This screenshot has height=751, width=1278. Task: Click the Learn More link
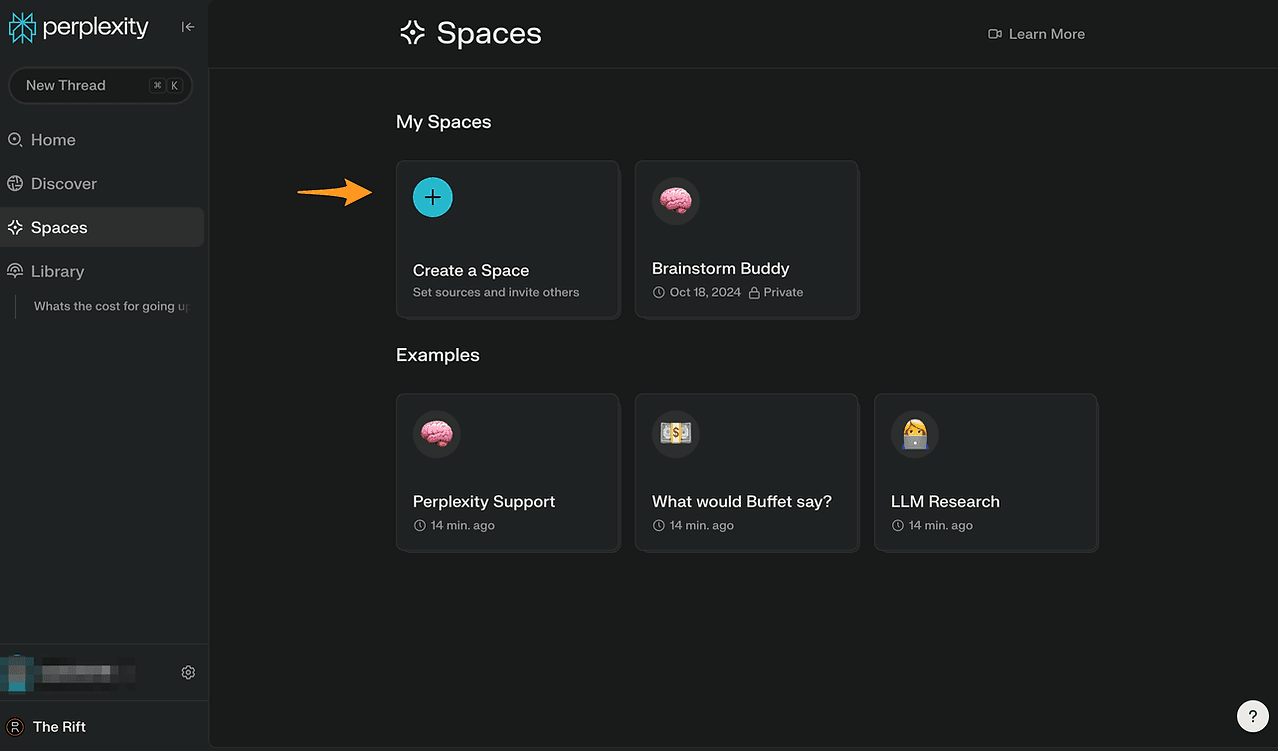tap(1046, 34)
